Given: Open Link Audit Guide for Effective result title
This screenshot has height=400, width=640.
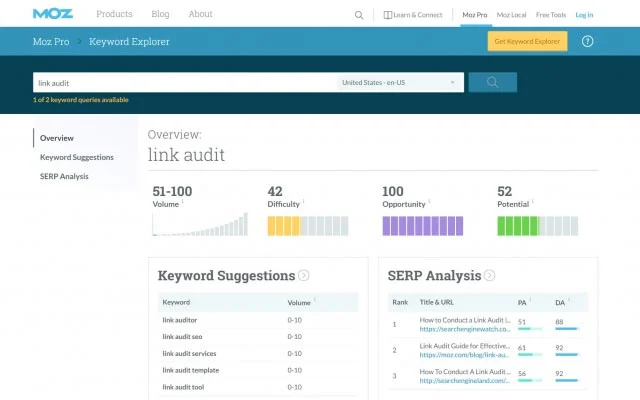Looking at the screenshot, I should [x=465, y=346].
